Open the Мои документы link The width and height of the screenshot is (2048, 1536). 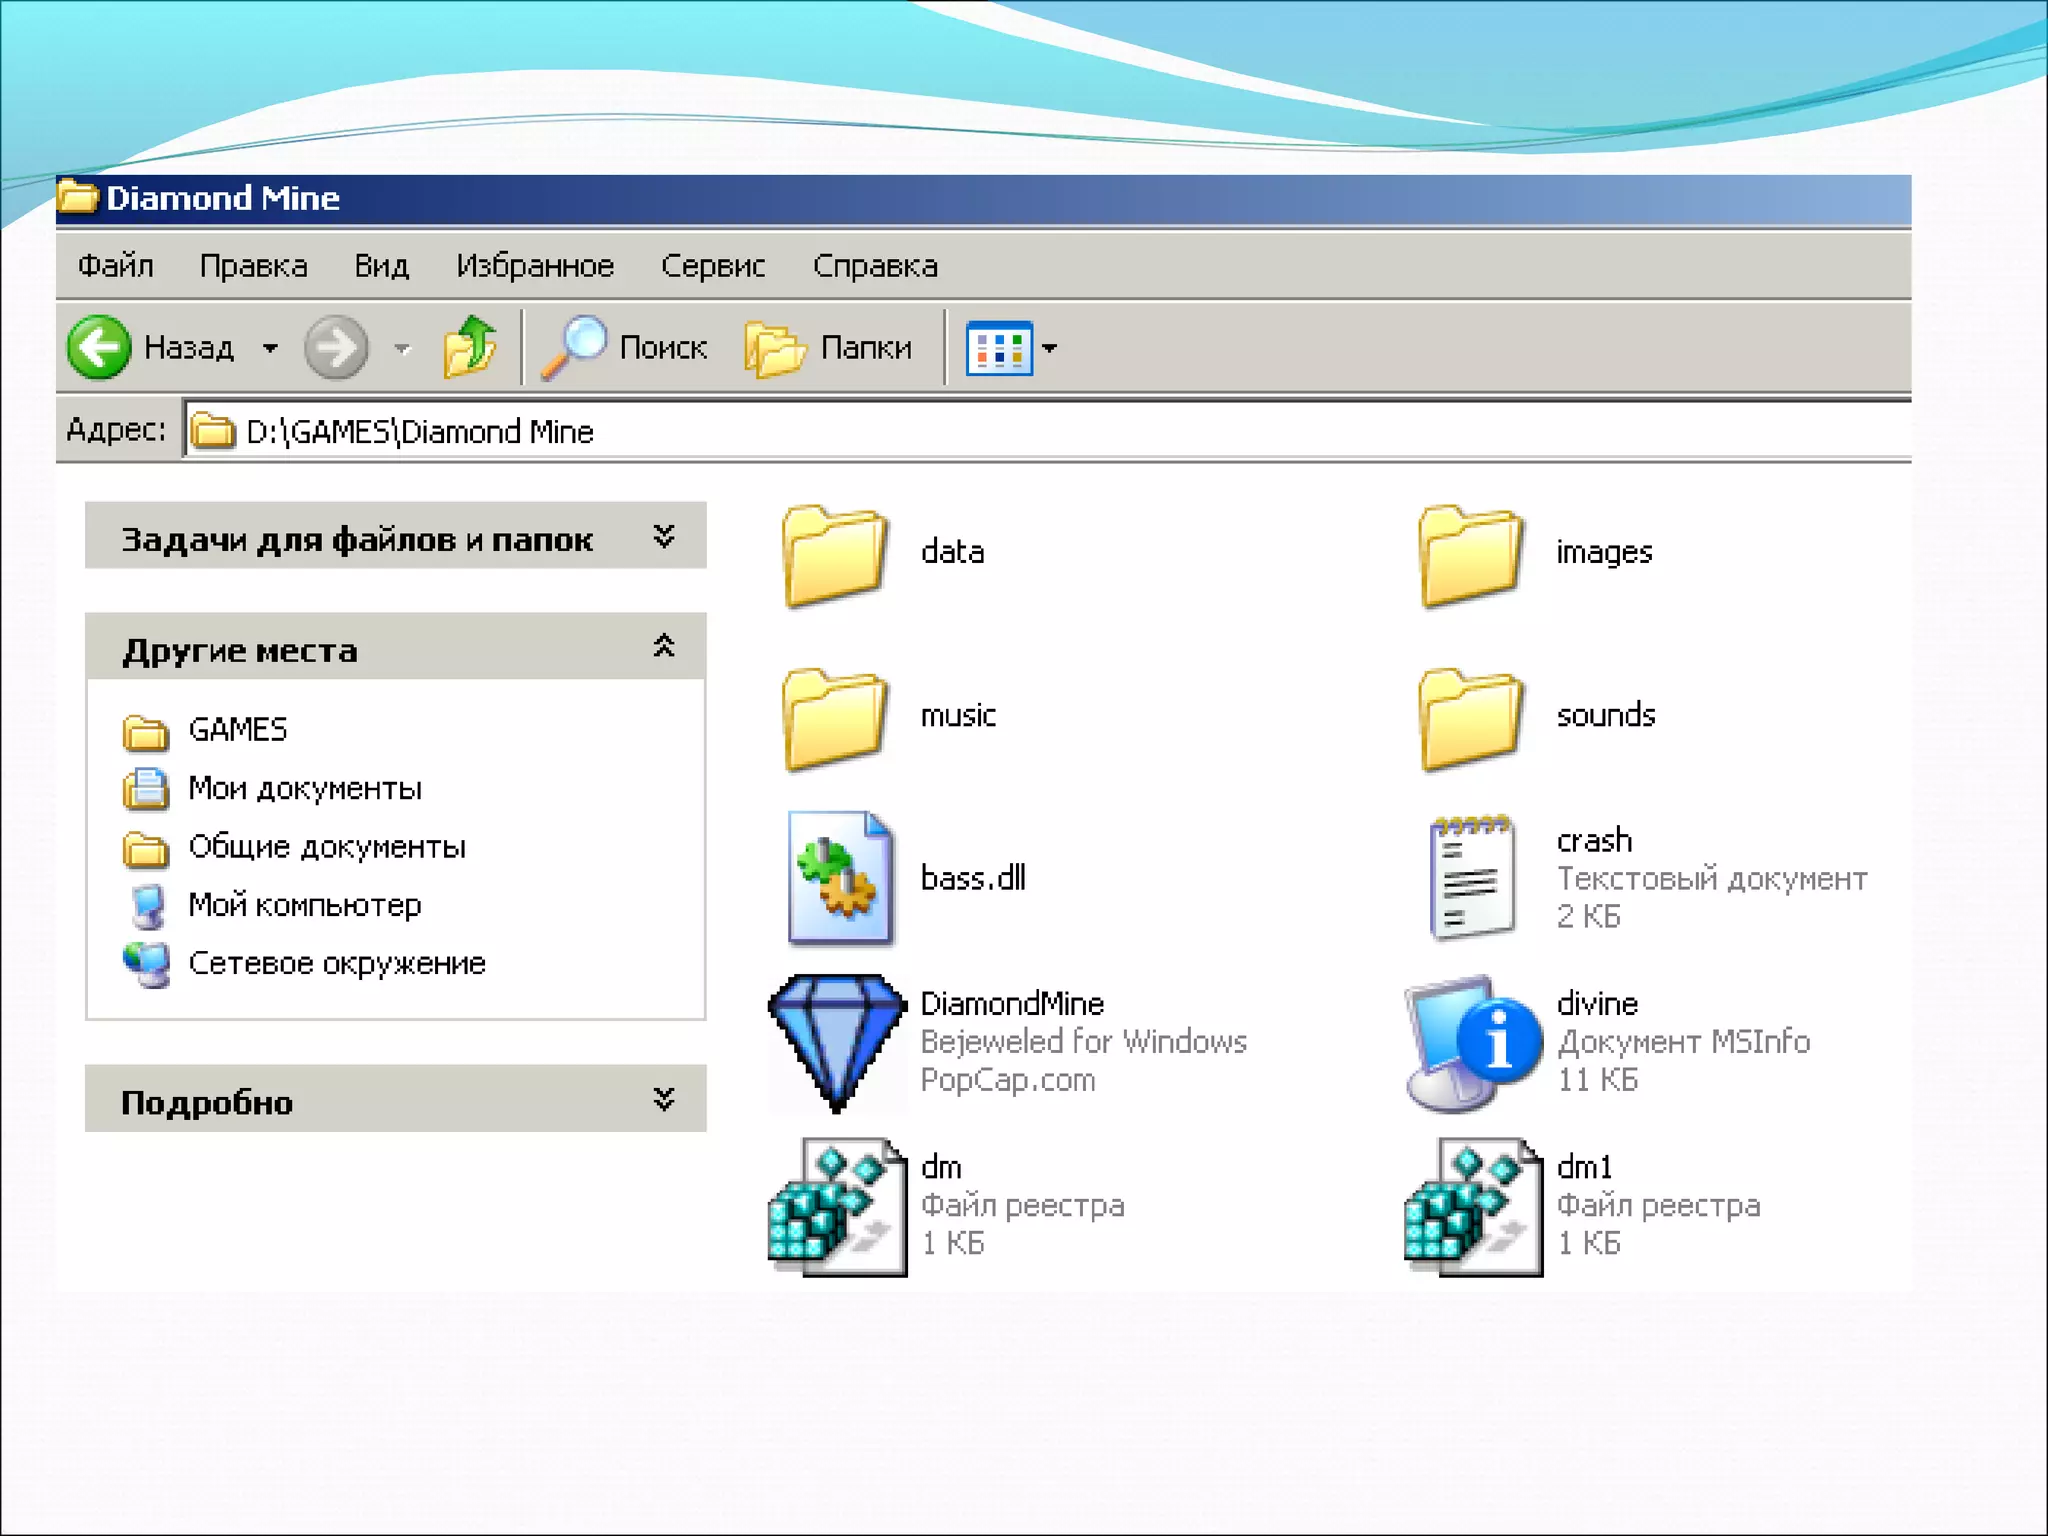pyautogui.click(x=304, y=789)
